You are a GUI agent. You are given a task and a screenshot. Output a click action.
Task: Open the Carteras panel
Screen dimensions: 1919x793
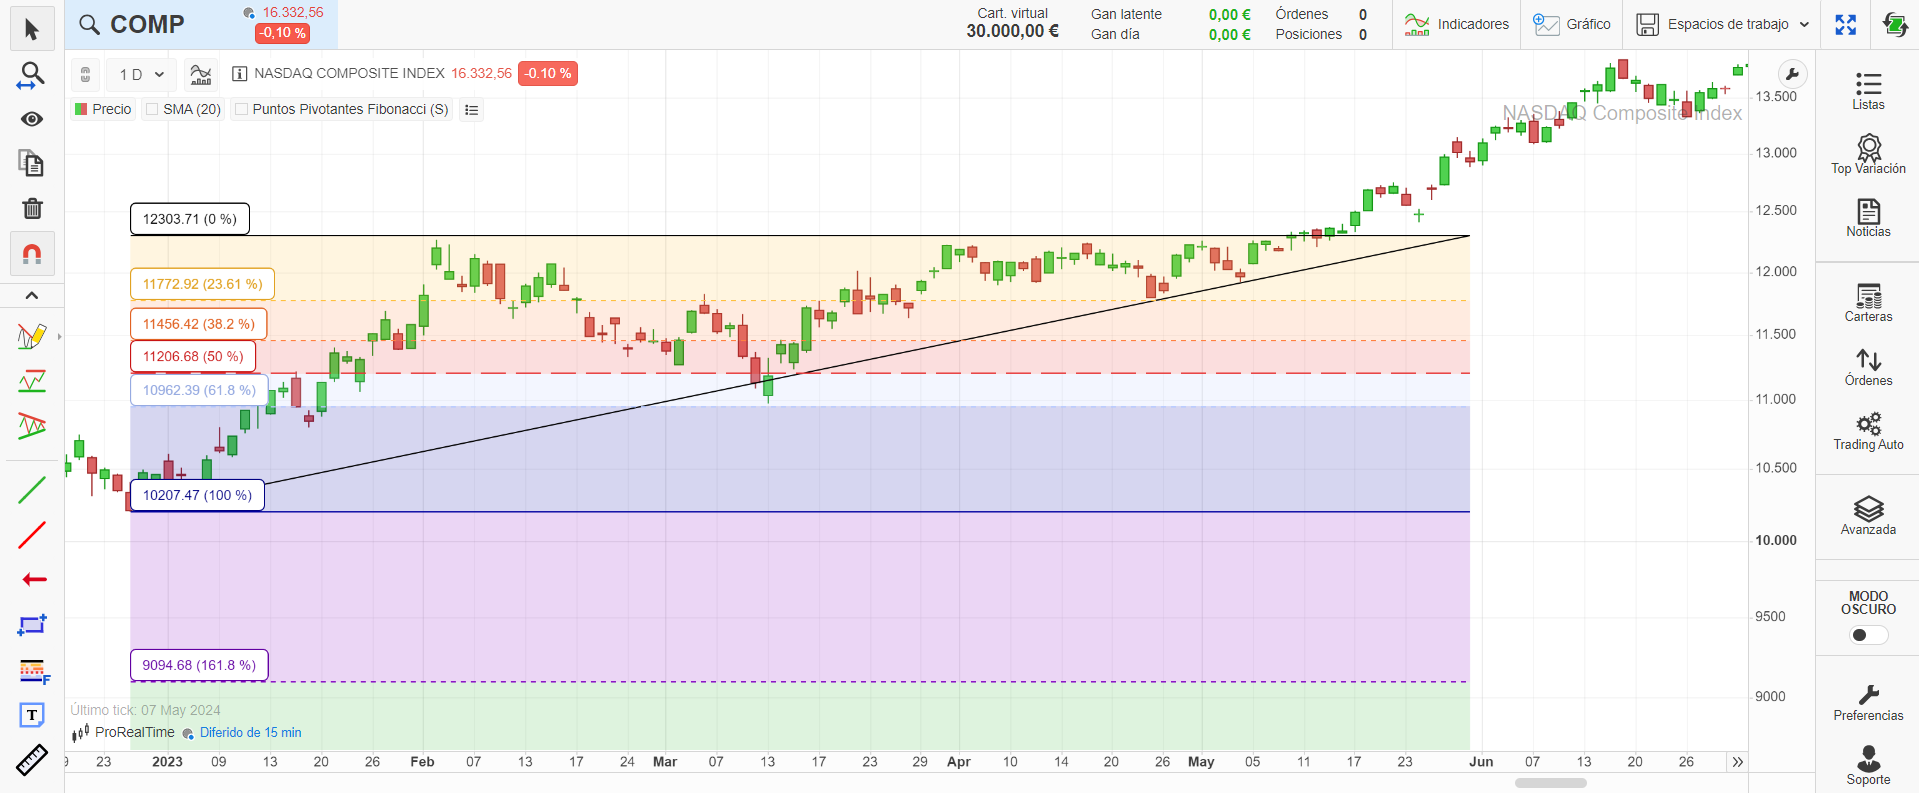pos(1868,303)
